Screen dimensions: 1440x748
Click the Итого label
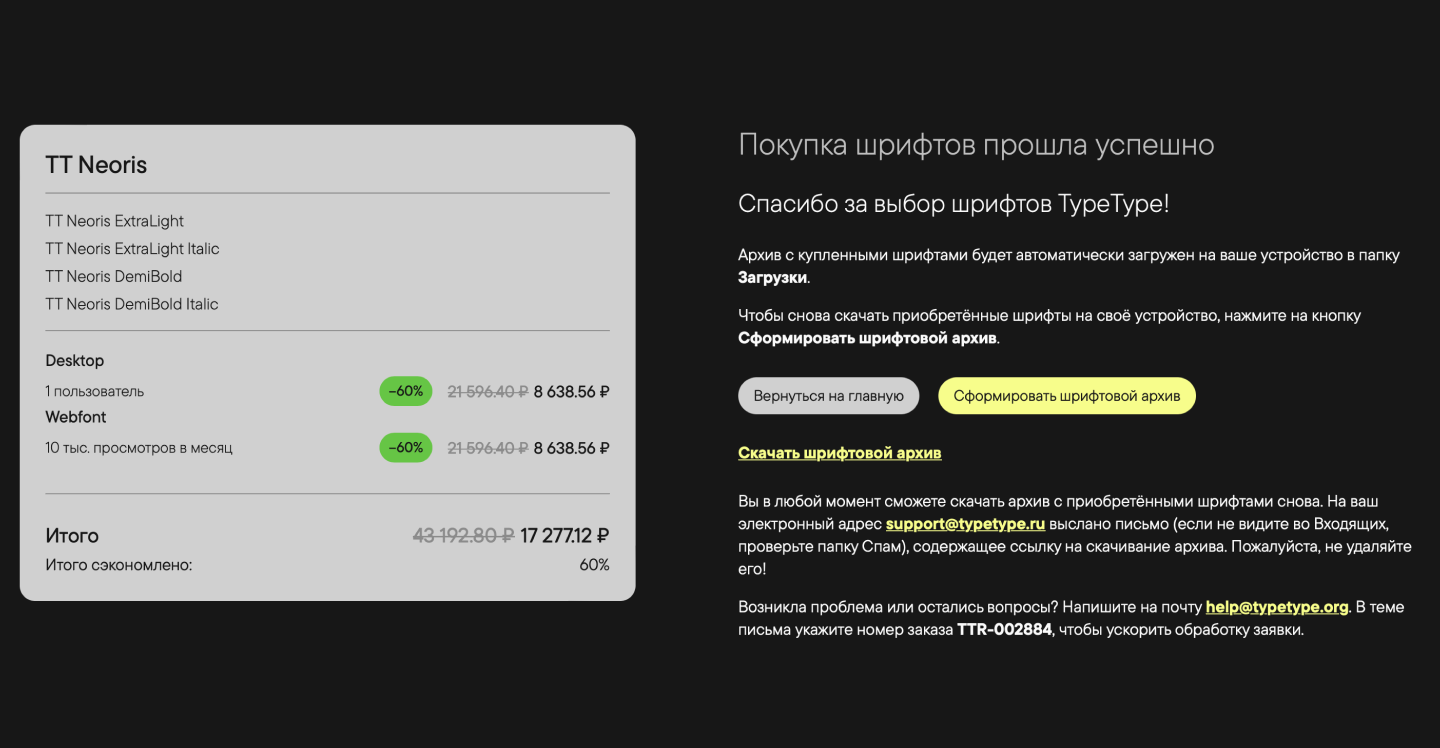pyautogui.click(x=72, y=536)
